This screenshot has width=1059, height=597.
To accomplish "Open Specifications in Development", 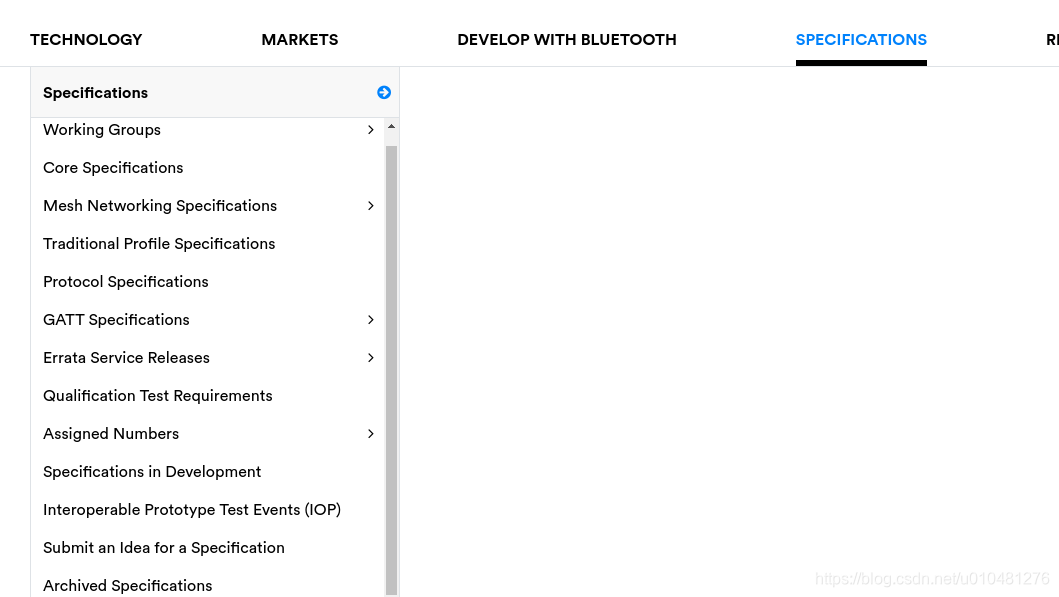I will (152, 471).
